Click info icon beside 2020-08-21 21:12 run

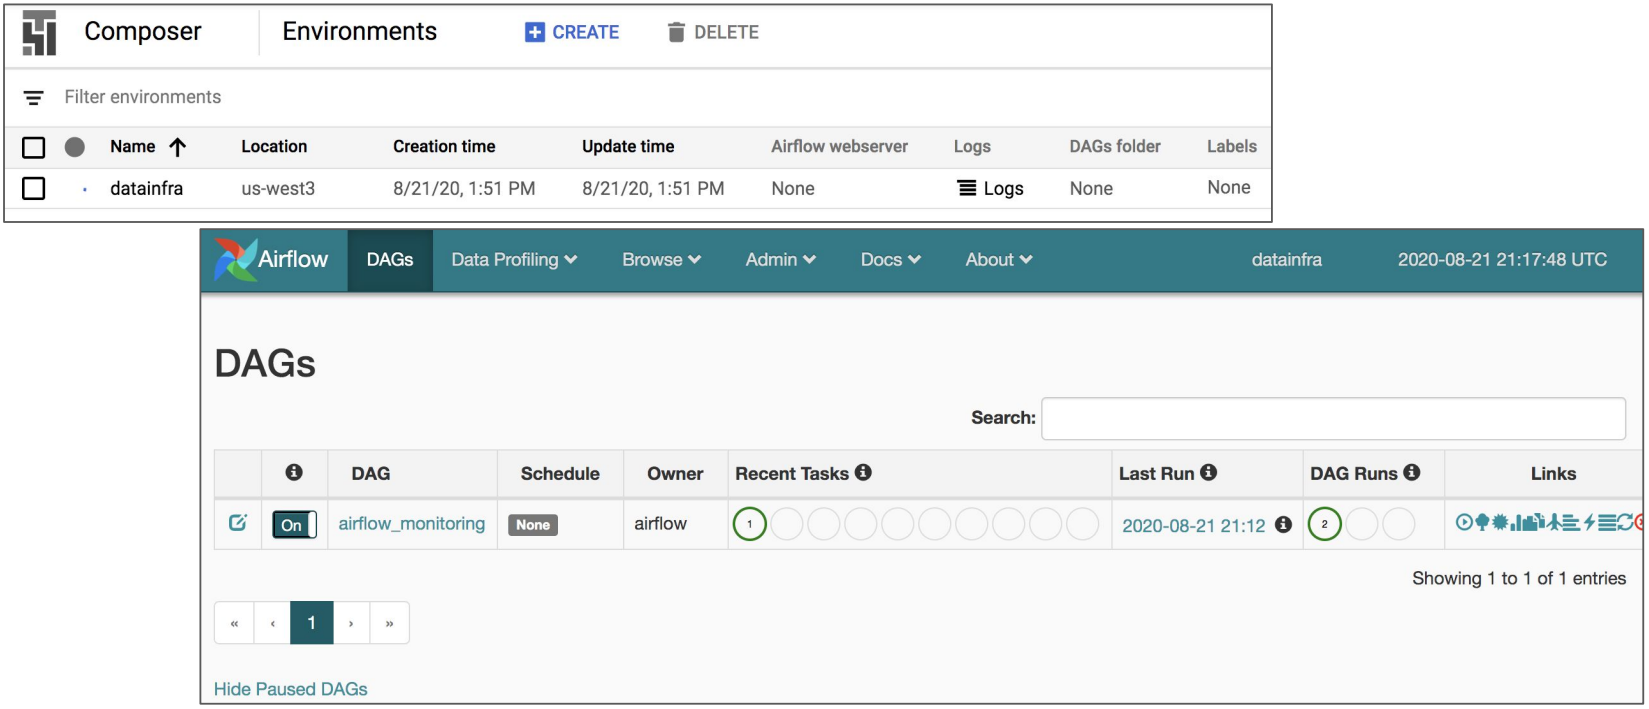[1284, 524]
